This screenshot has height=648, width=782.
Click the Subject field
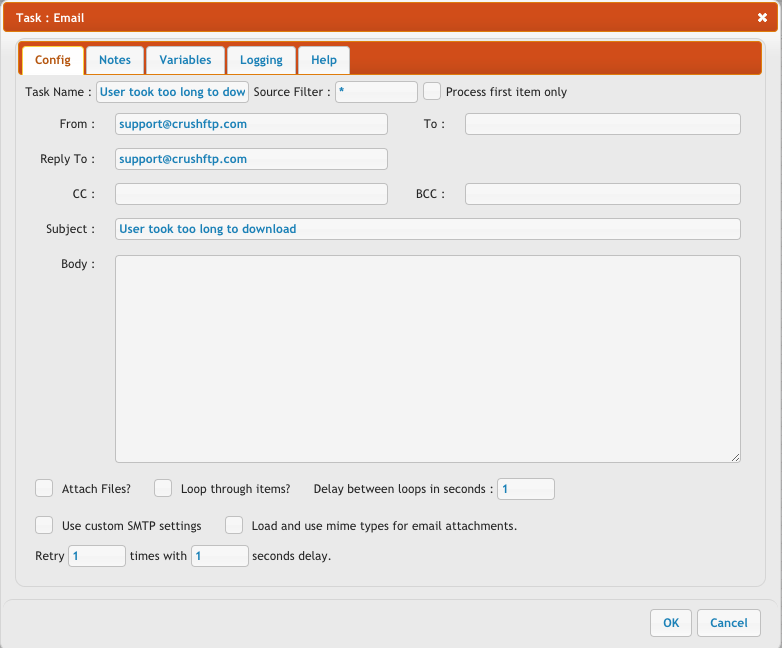[428, 228]
